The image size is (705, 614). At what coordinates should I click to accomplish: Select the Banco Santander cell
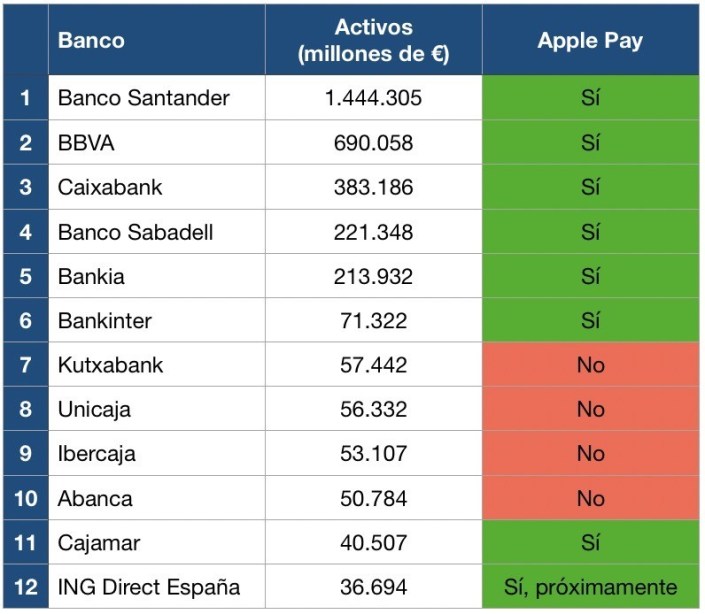click(x=143, y=98)
